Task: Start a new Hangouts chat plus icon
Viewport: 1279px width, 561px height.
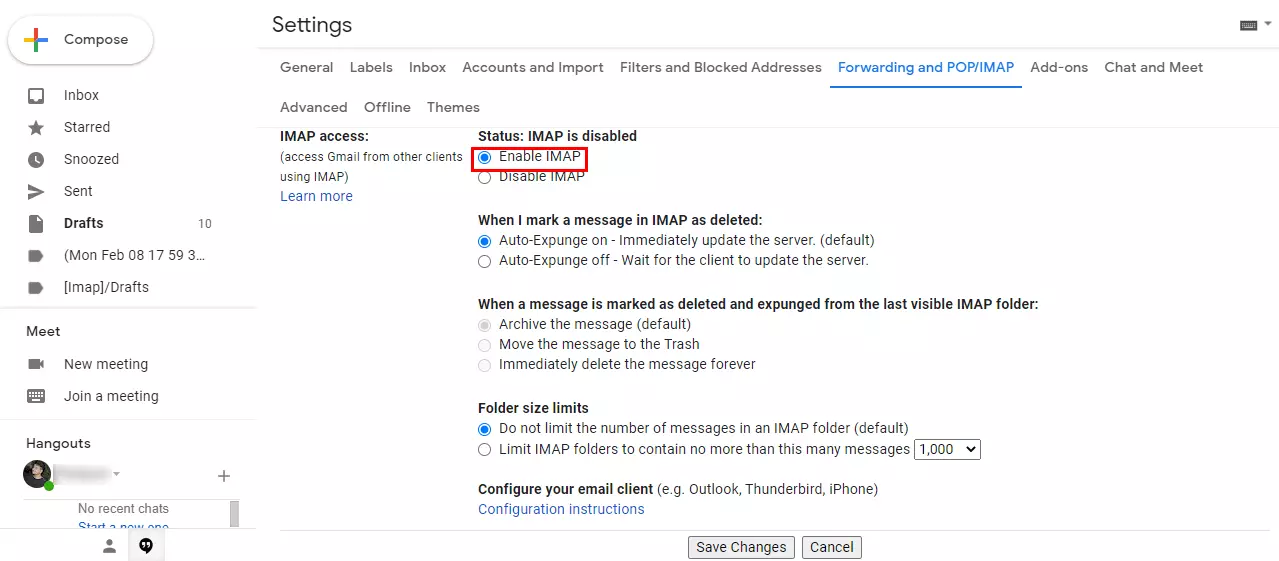Action: click(x=224, y=476)
